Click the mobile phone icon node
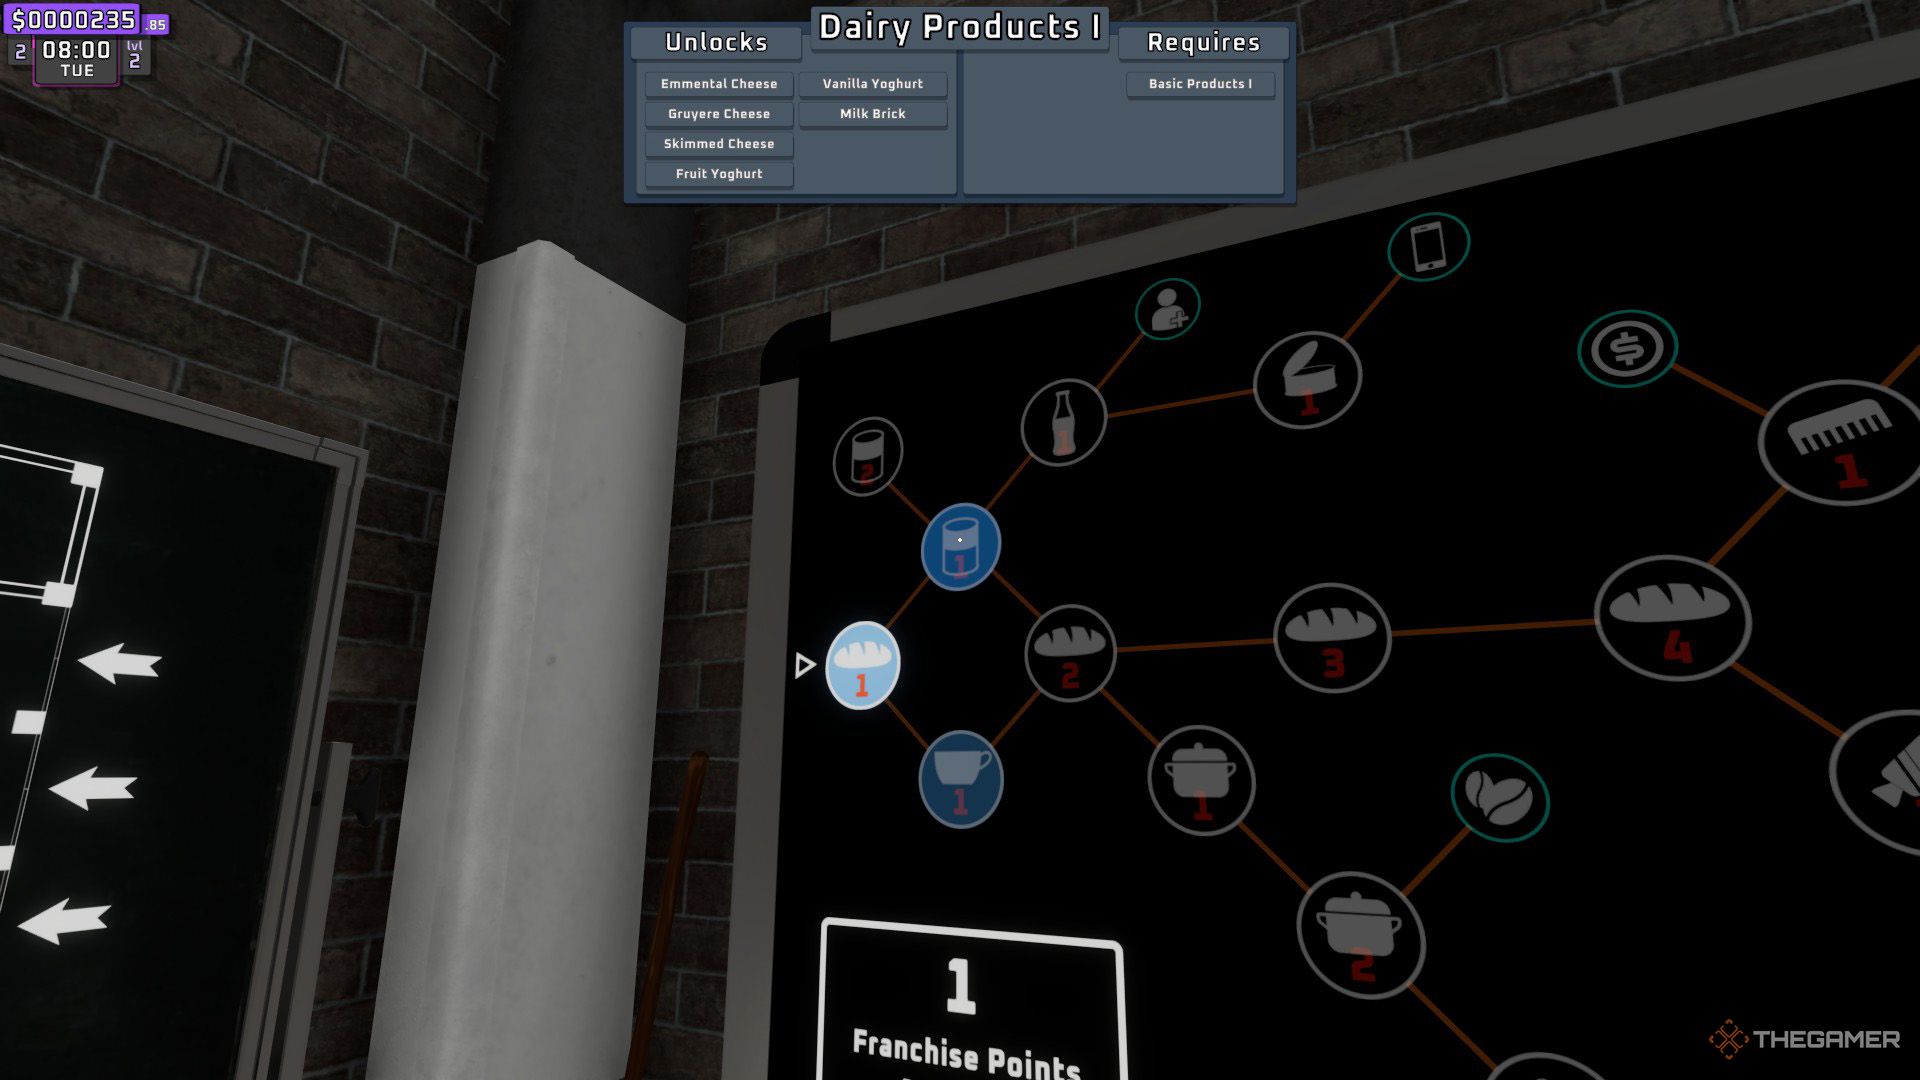This screenshot has height=1080, width=1920. [x=1428, y=245]
